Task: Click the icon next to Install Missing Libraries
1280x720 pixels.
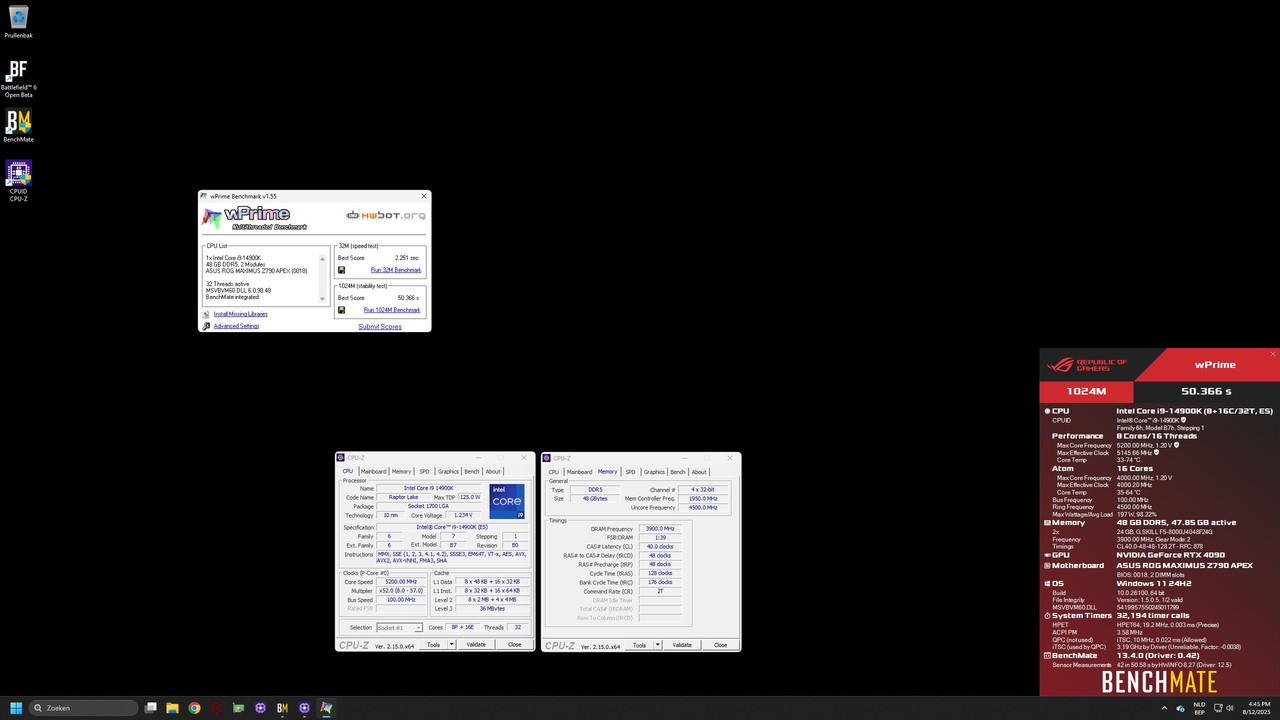Action: (206, 314)
